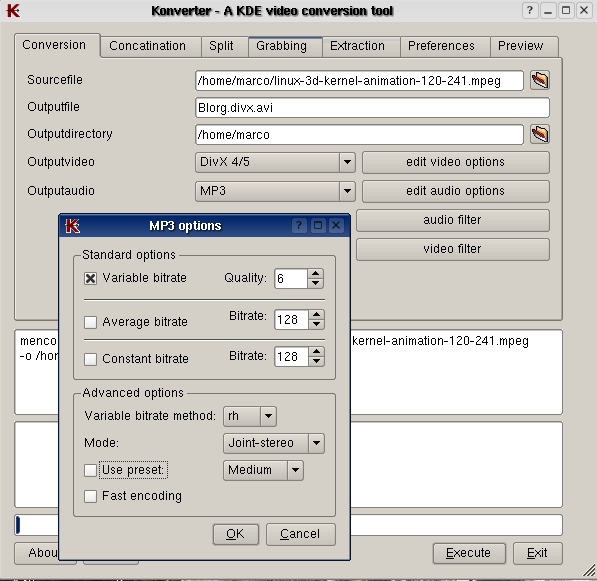Maximize the Konverter main window
597x581 pixels.
pos(566,10)
